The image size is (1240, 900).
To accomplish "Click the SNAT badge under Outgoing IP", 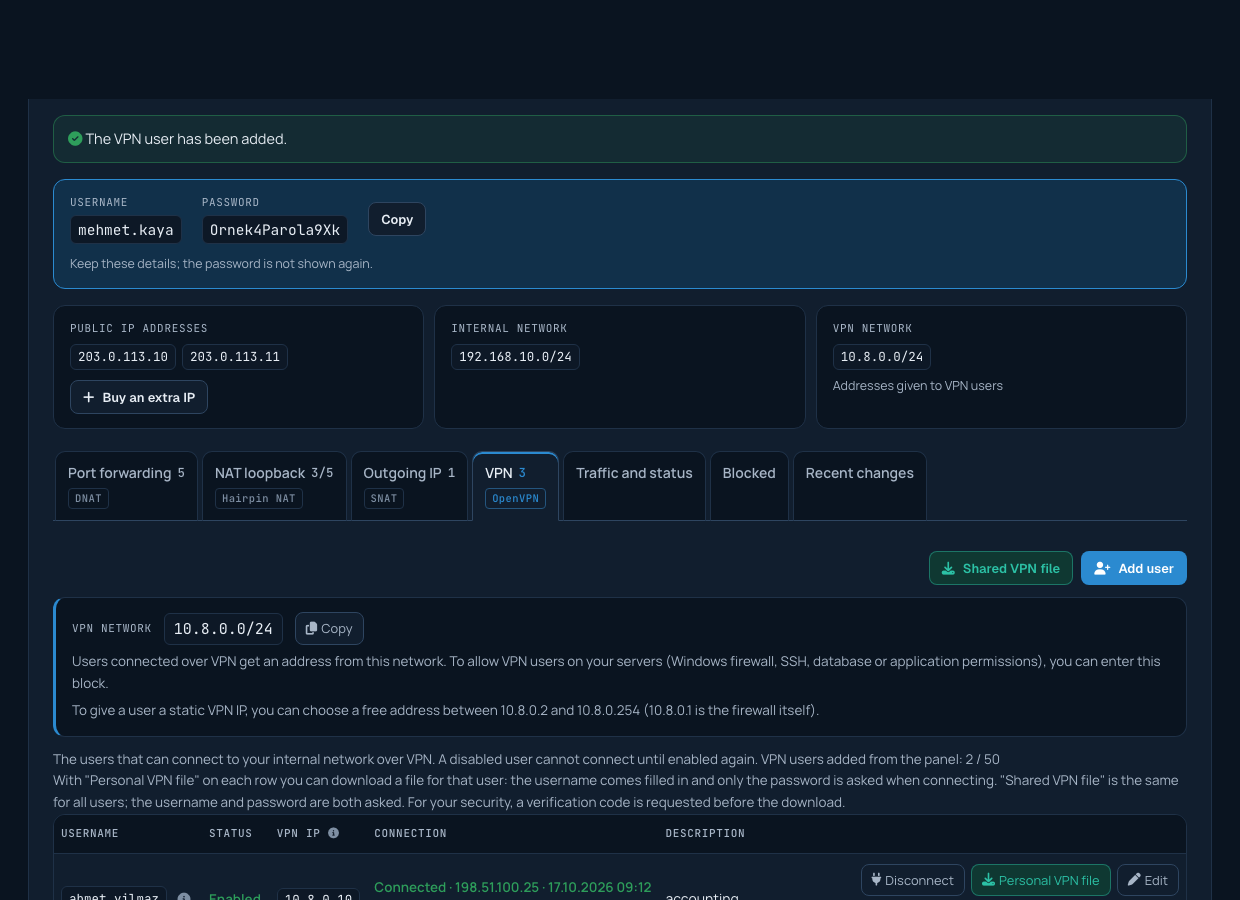I will [x=384, y=498].
